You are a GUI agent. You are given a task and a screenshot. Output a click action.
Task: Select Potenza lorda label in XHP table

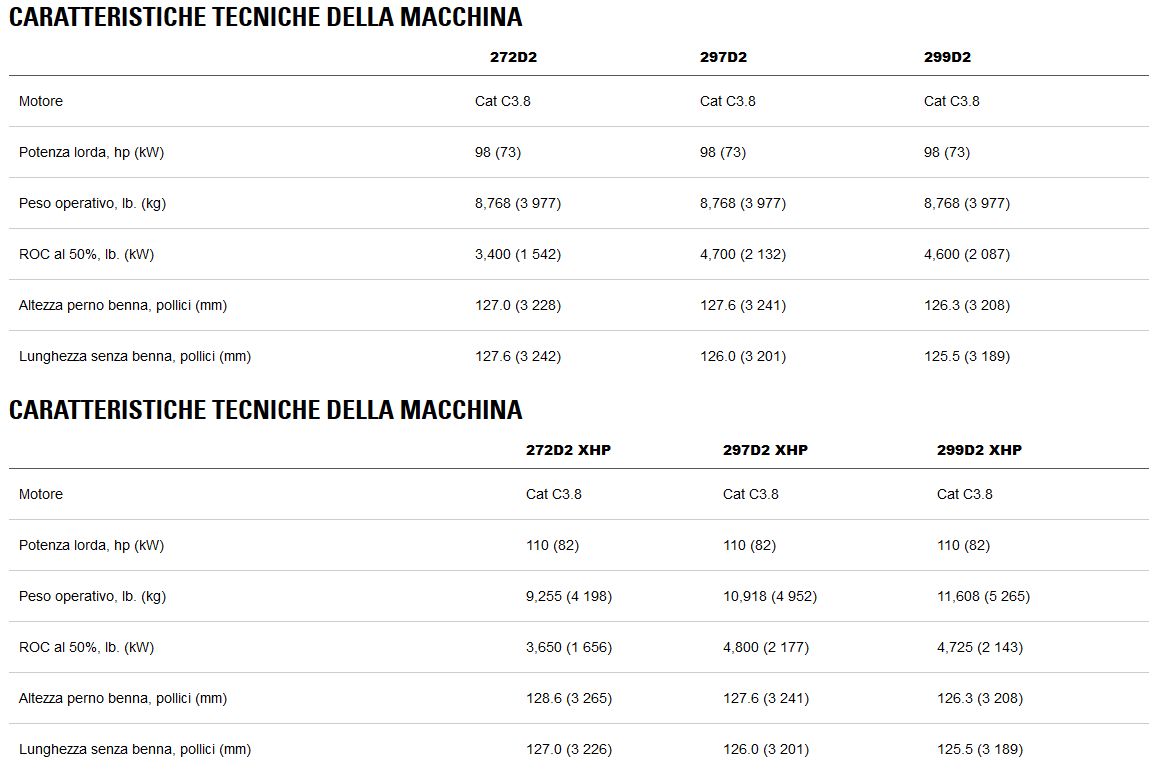[91, 545]
